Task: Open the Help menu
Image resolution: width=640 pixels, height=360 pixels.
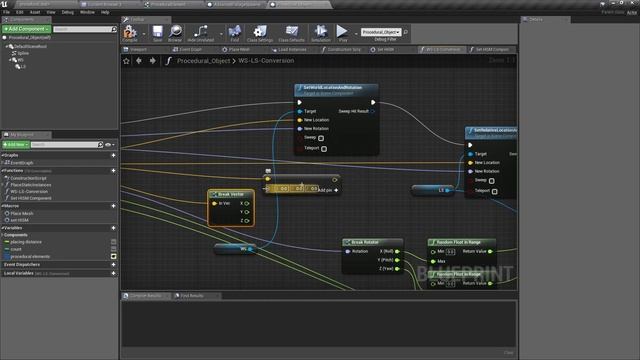Action: point(105,12)
